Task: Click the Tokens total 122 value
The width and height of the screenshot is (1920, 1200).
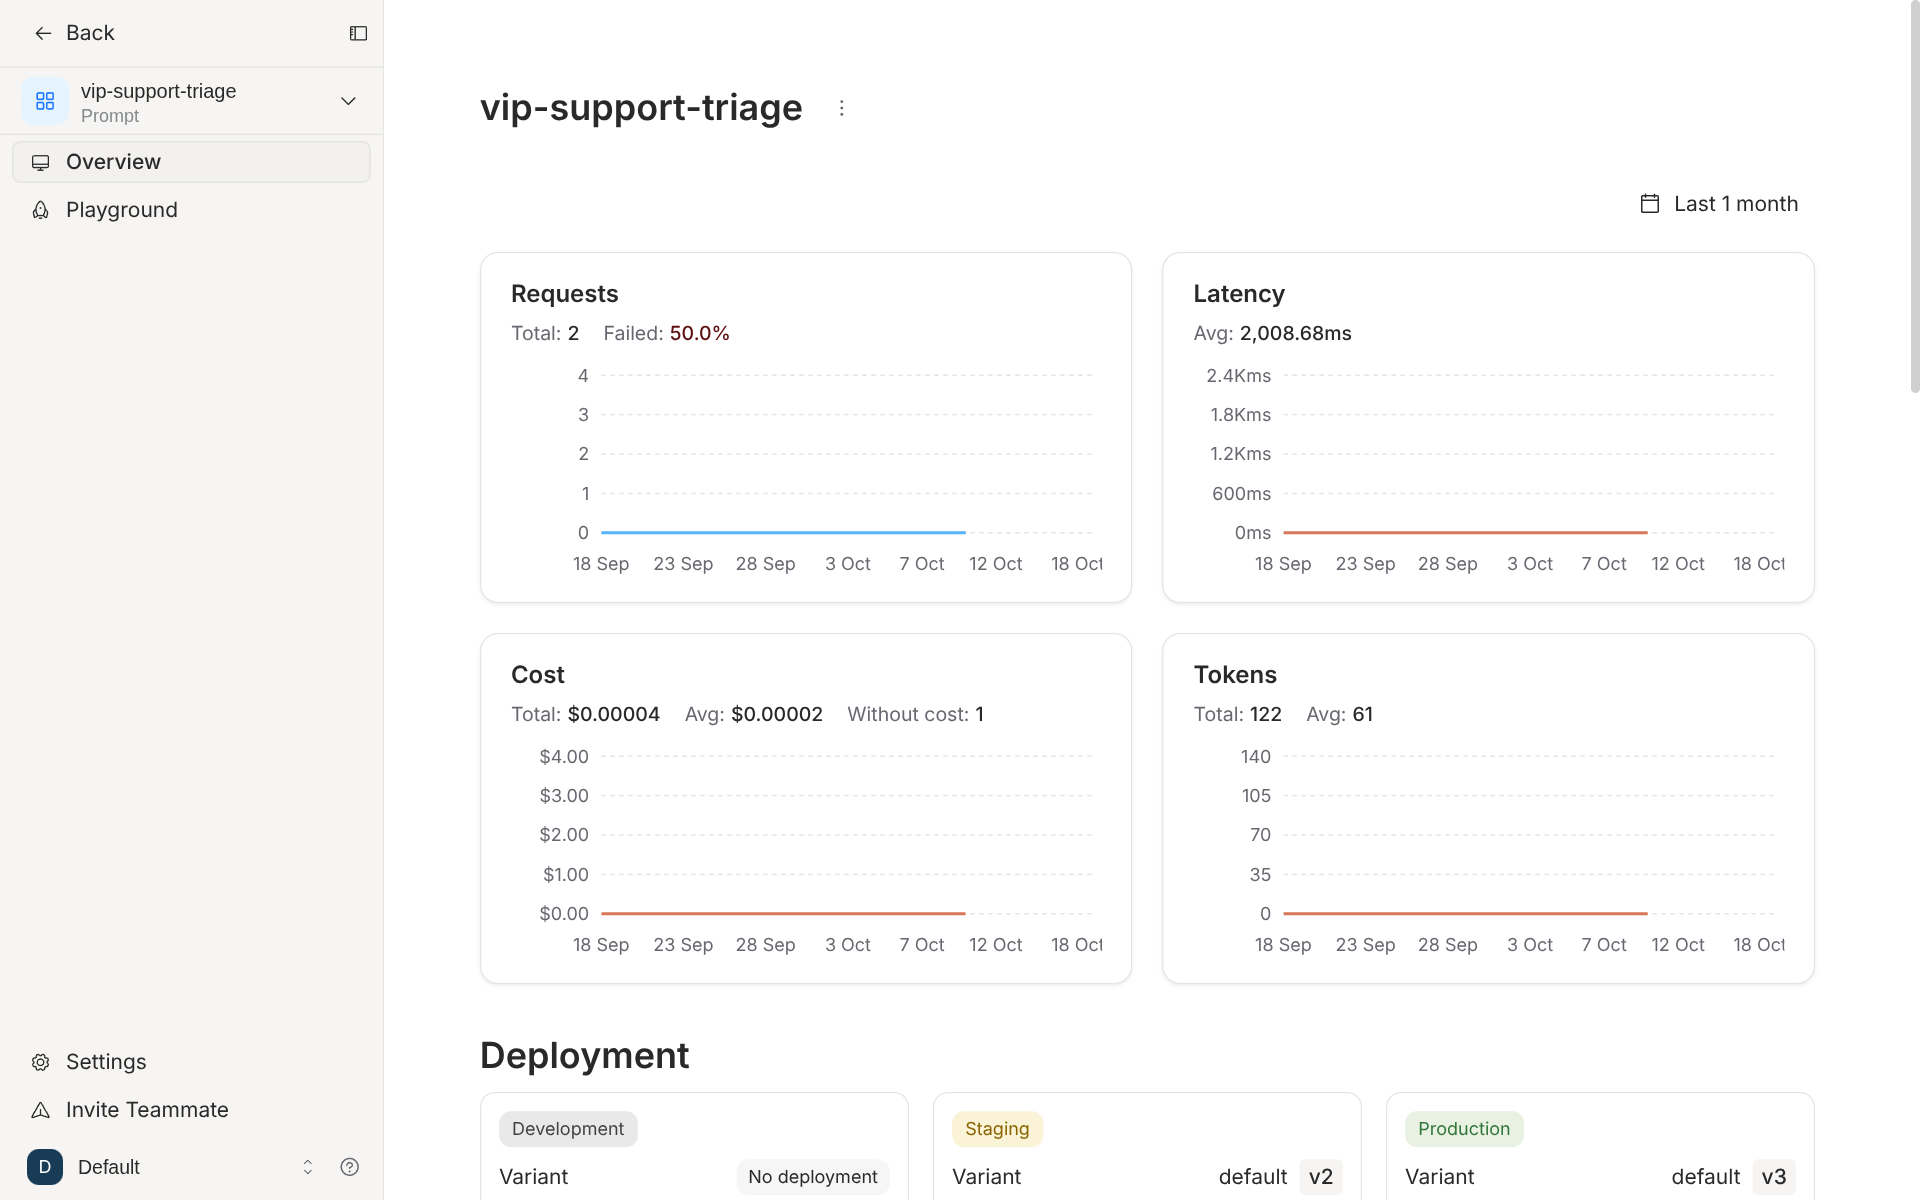Action: pyautogui.click(x=1266, y=715)
